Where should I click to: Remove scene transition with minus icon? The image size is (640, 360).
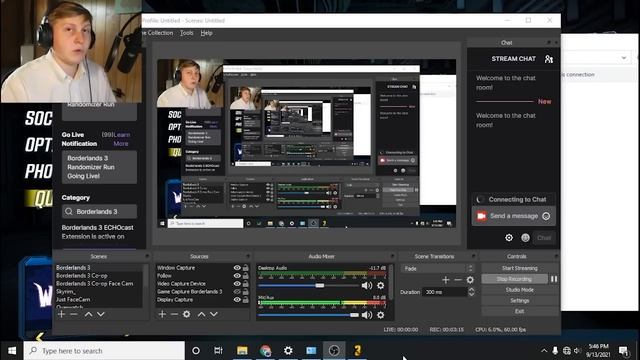458,280
